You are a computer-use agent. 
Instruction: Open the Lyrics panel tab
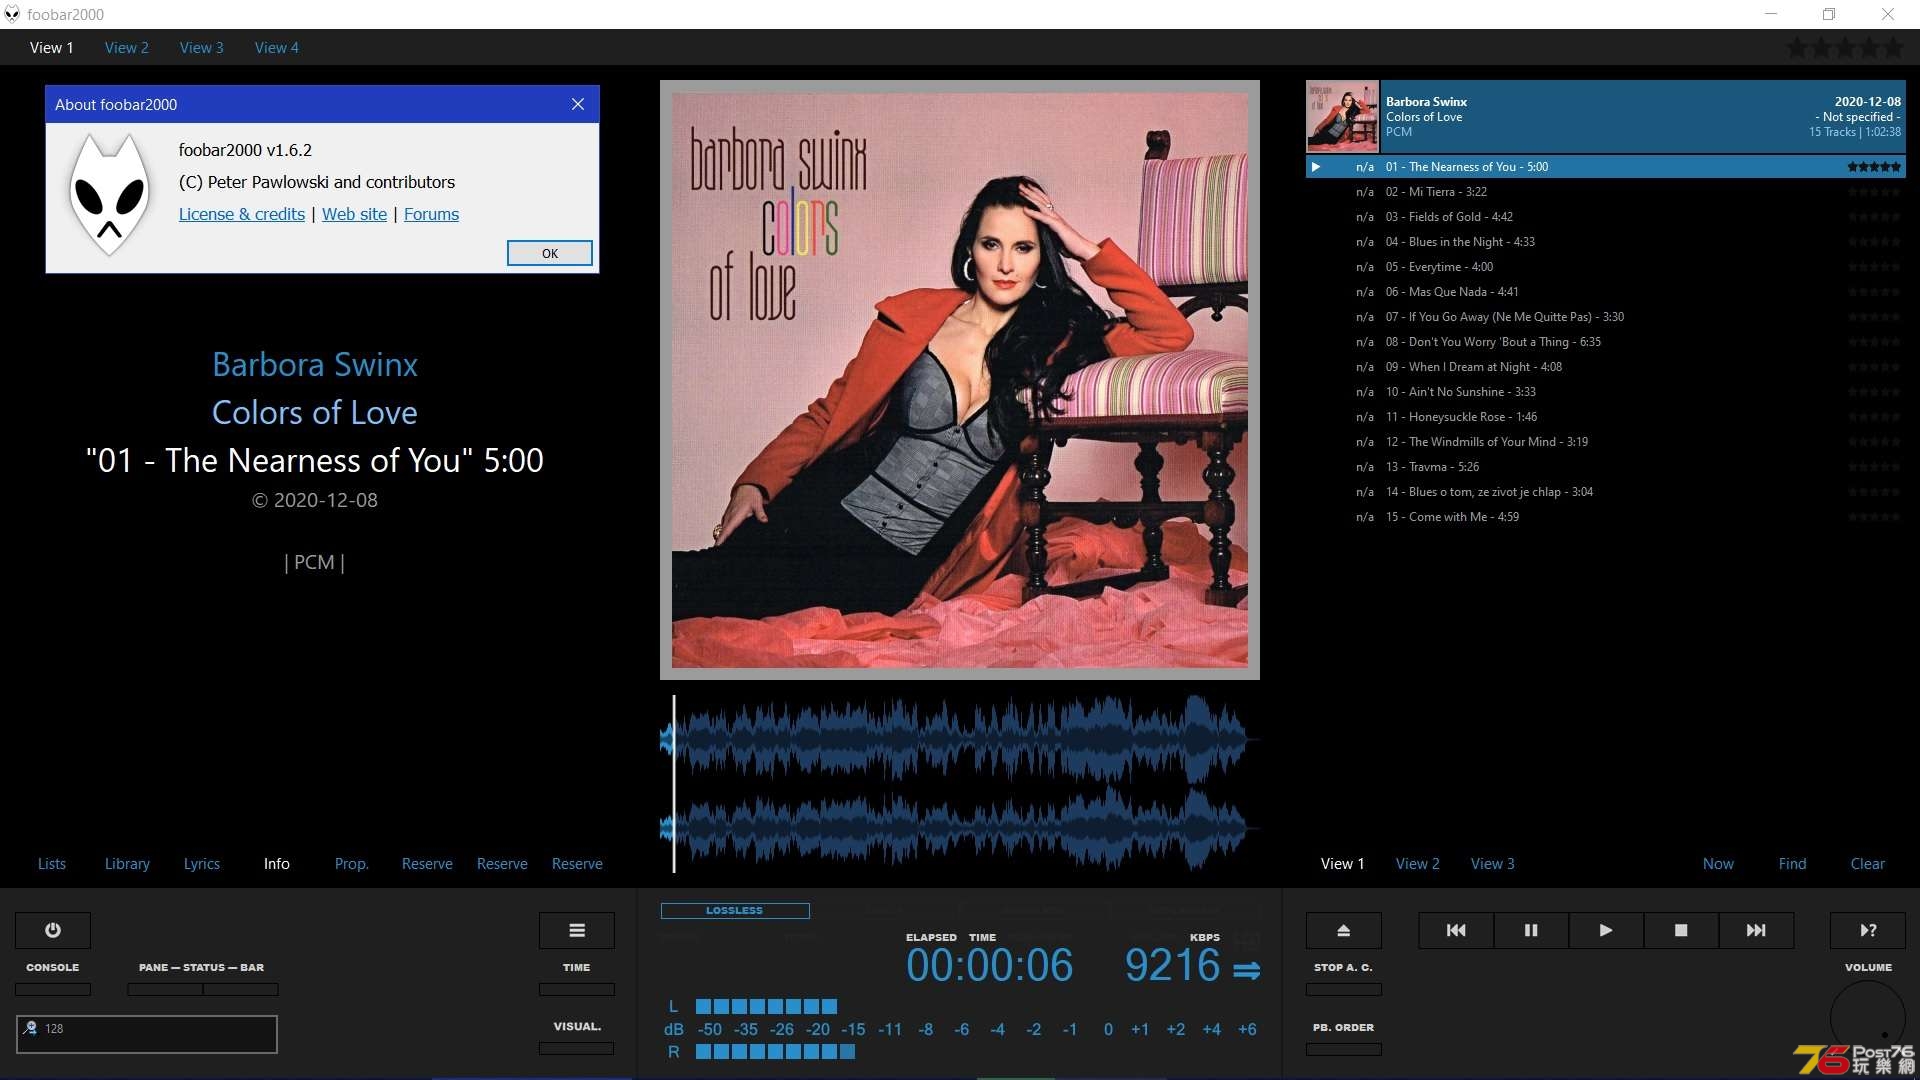pos(201,864)
